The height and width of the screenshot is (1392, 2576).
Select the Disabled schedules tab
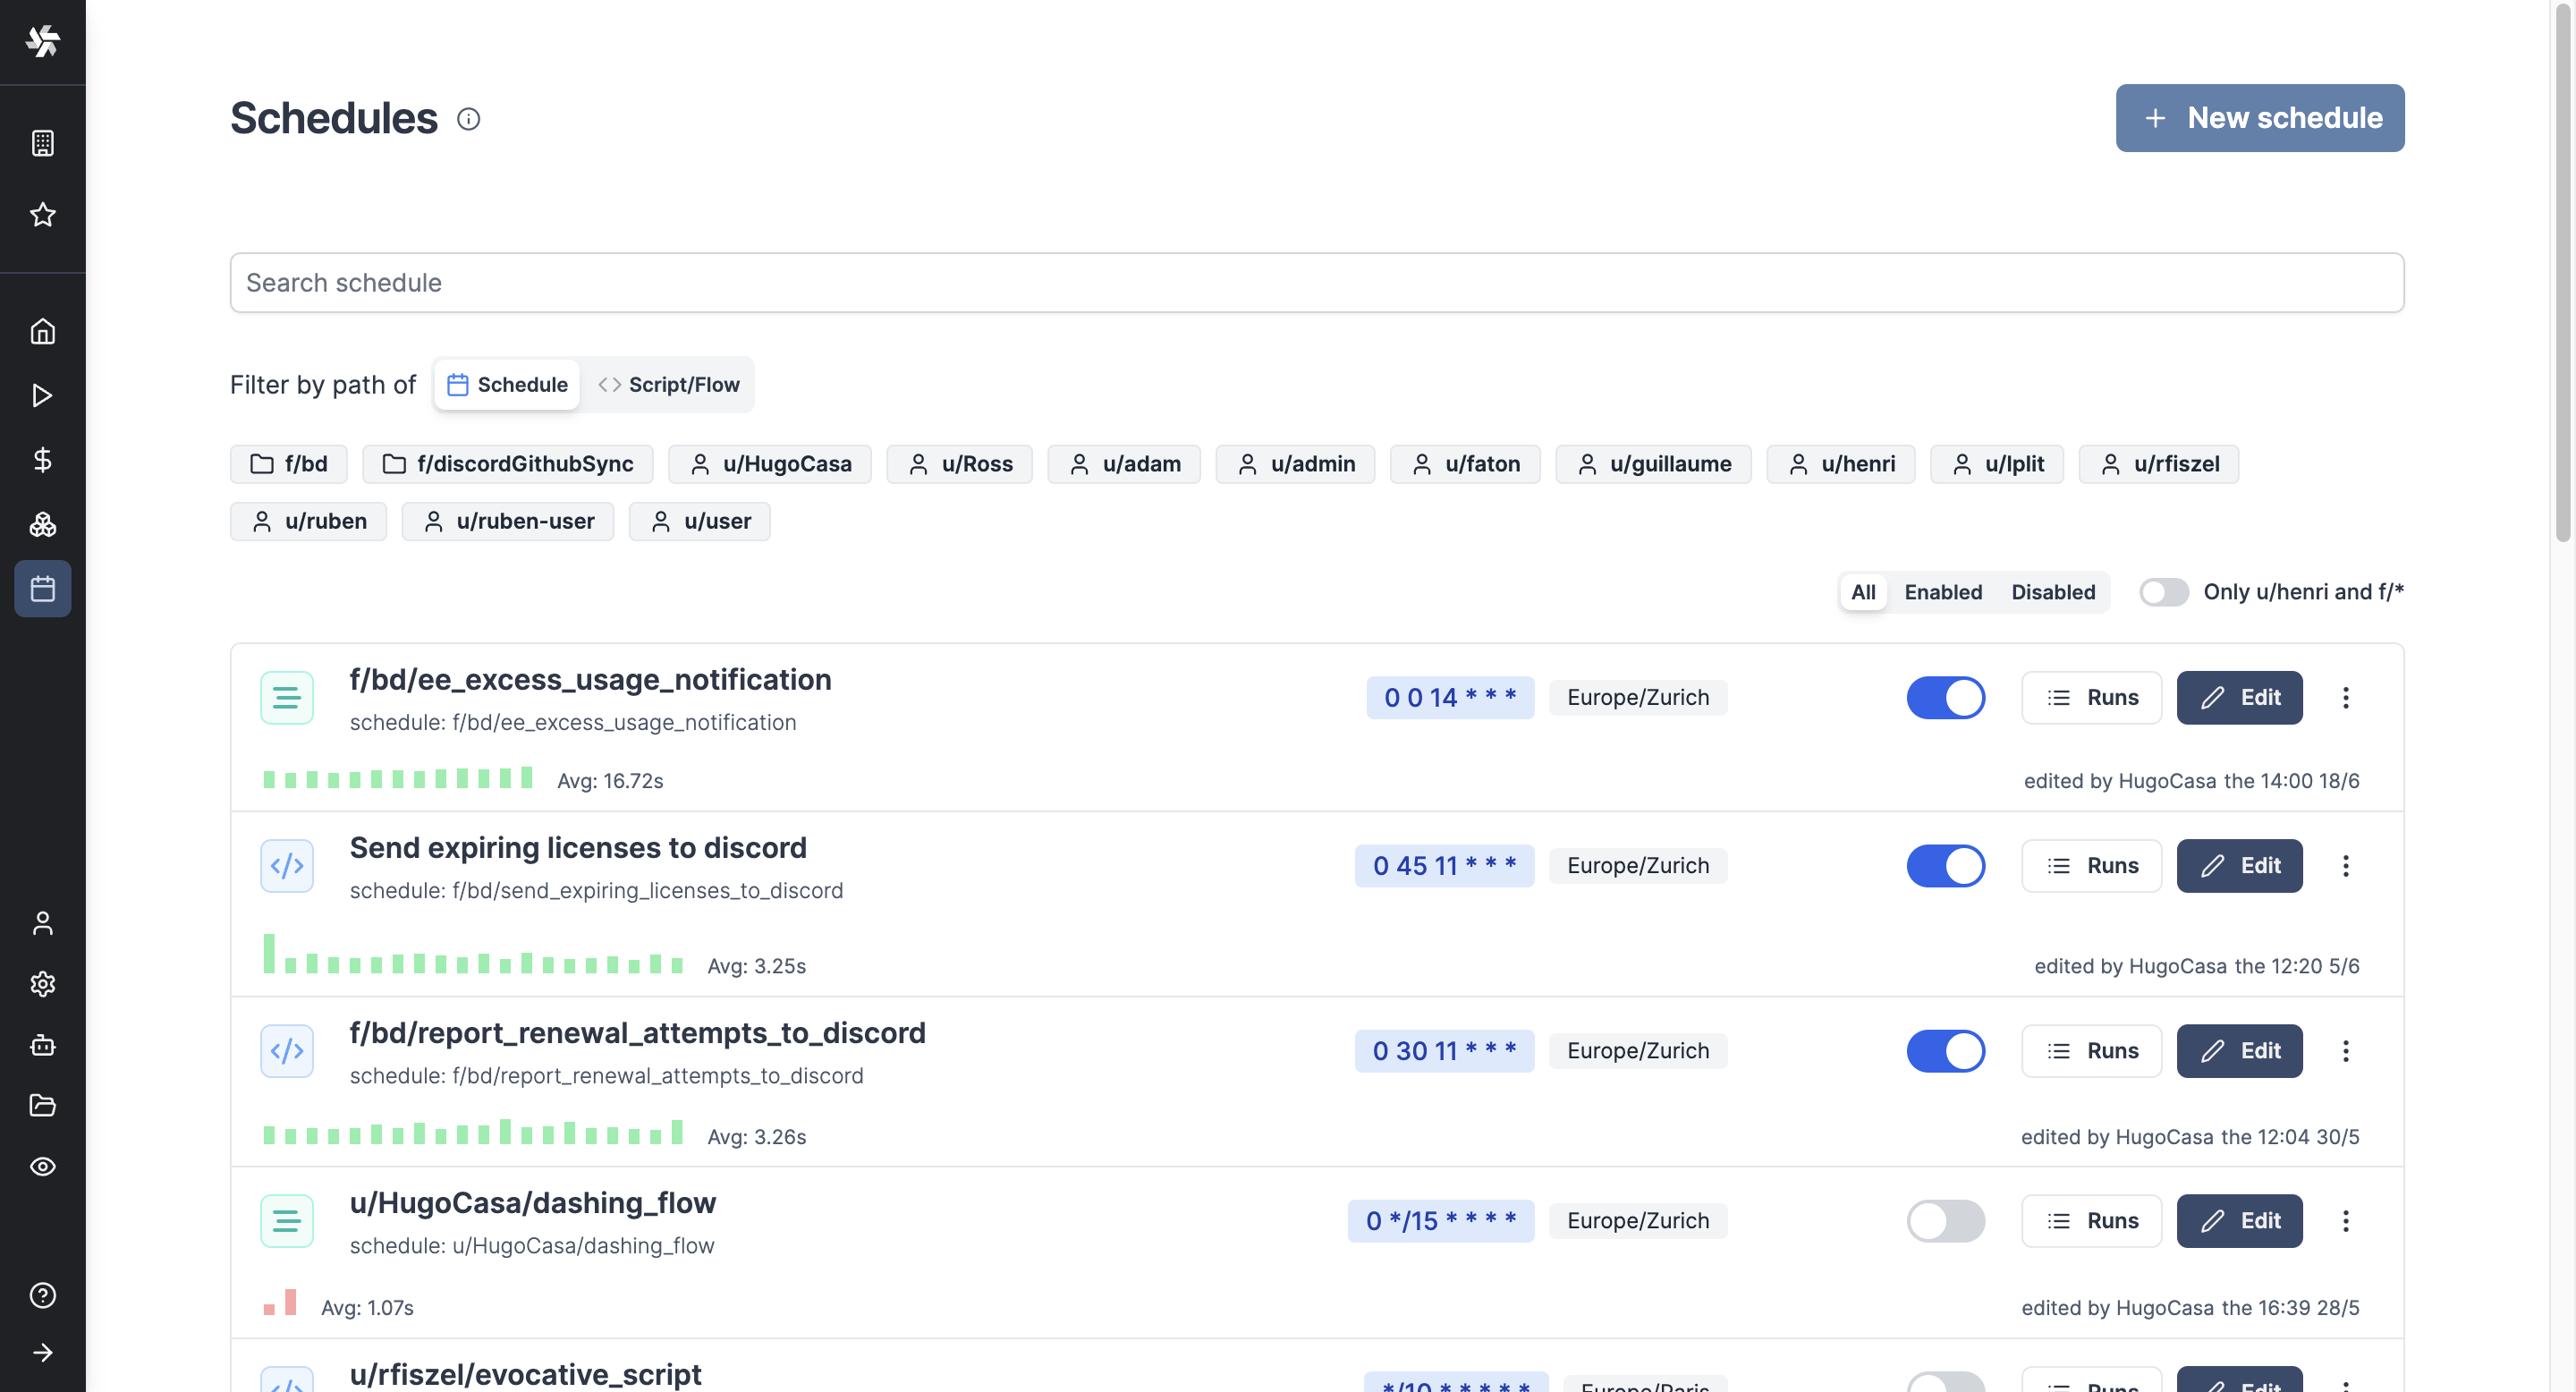click(2052, 592)
